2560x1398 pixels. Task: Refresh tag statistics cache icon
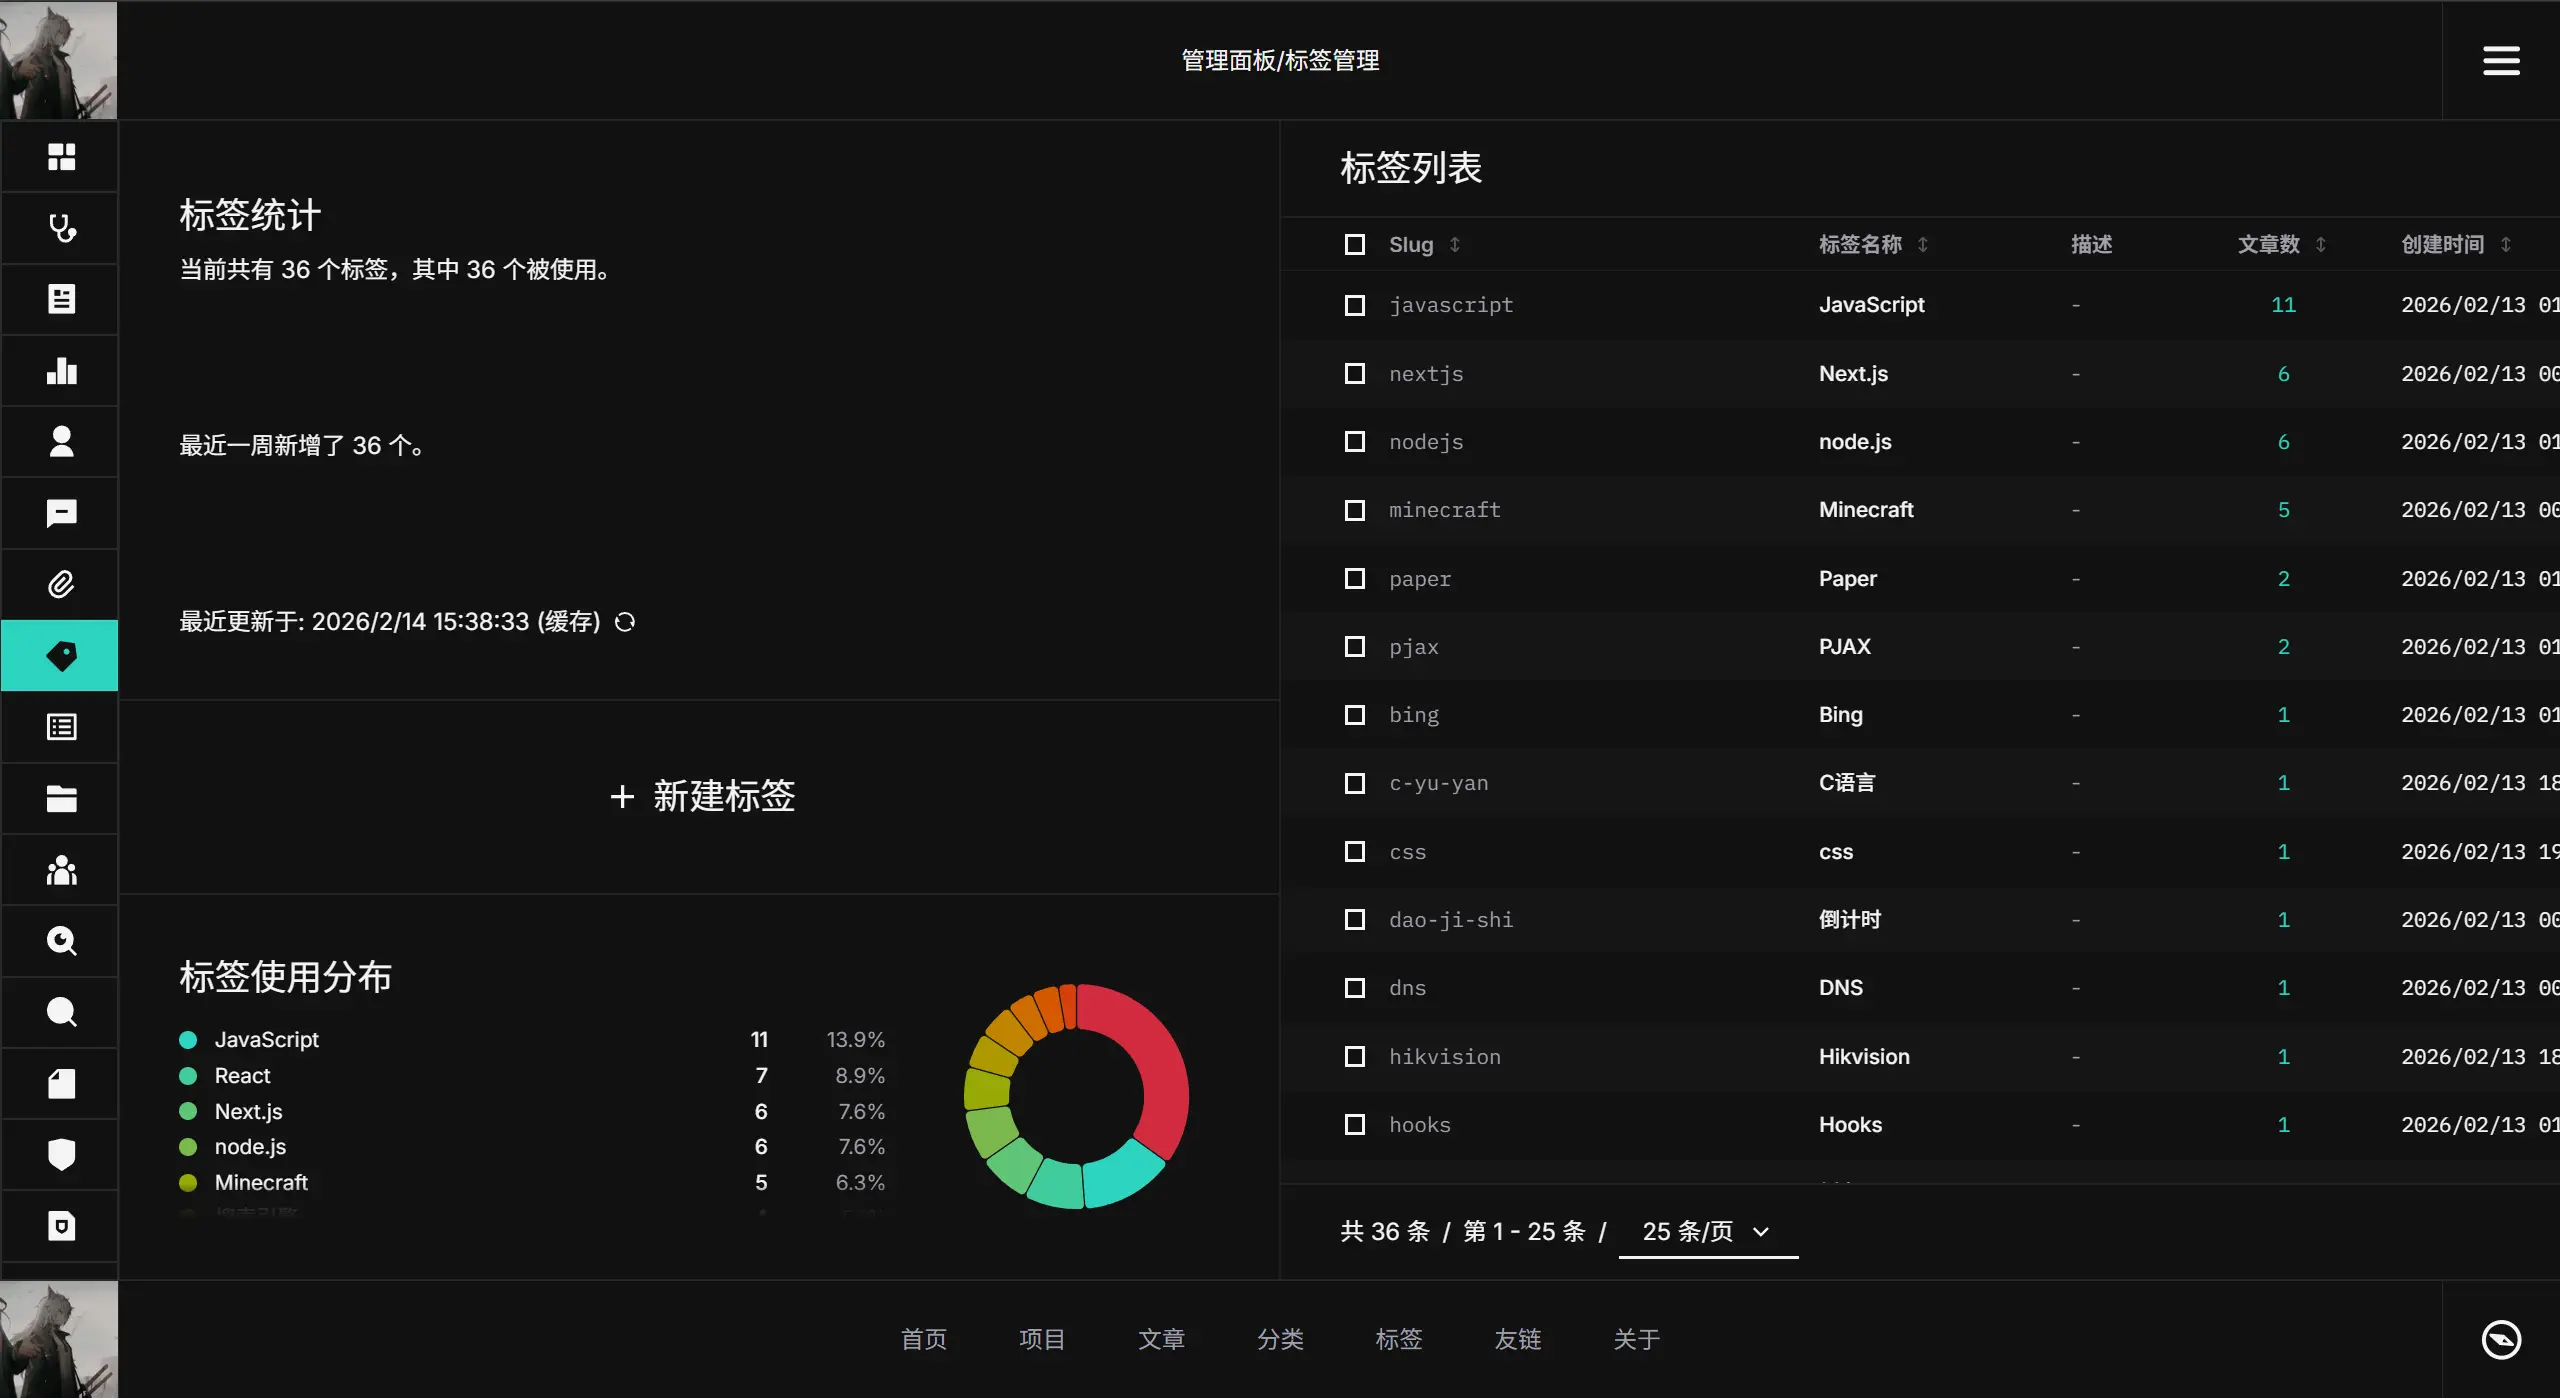pos(625,622)
